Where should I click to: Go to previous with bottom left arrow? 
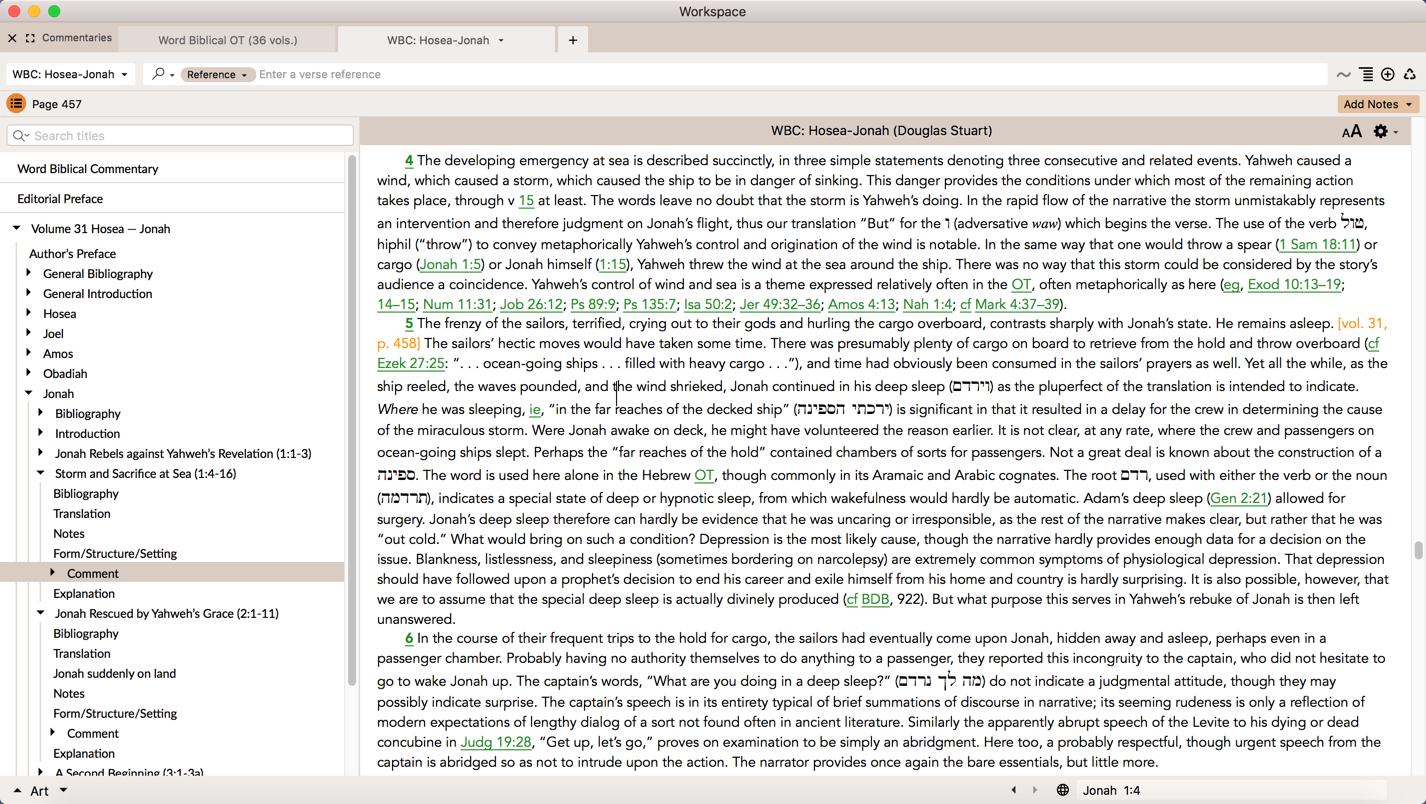1014,790
